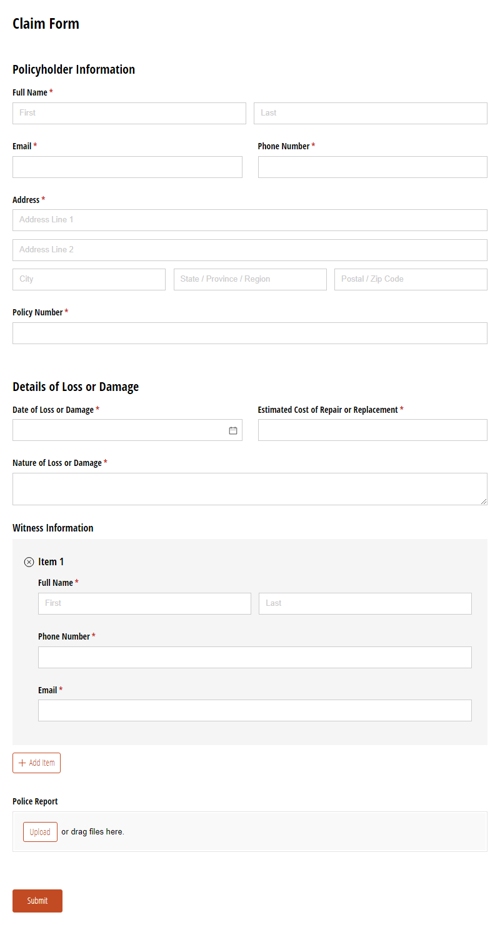Screen dimensions: 500x925
Task: Click the Nature of Loss or Damage textarea
Action: click(x=250, y=489)
